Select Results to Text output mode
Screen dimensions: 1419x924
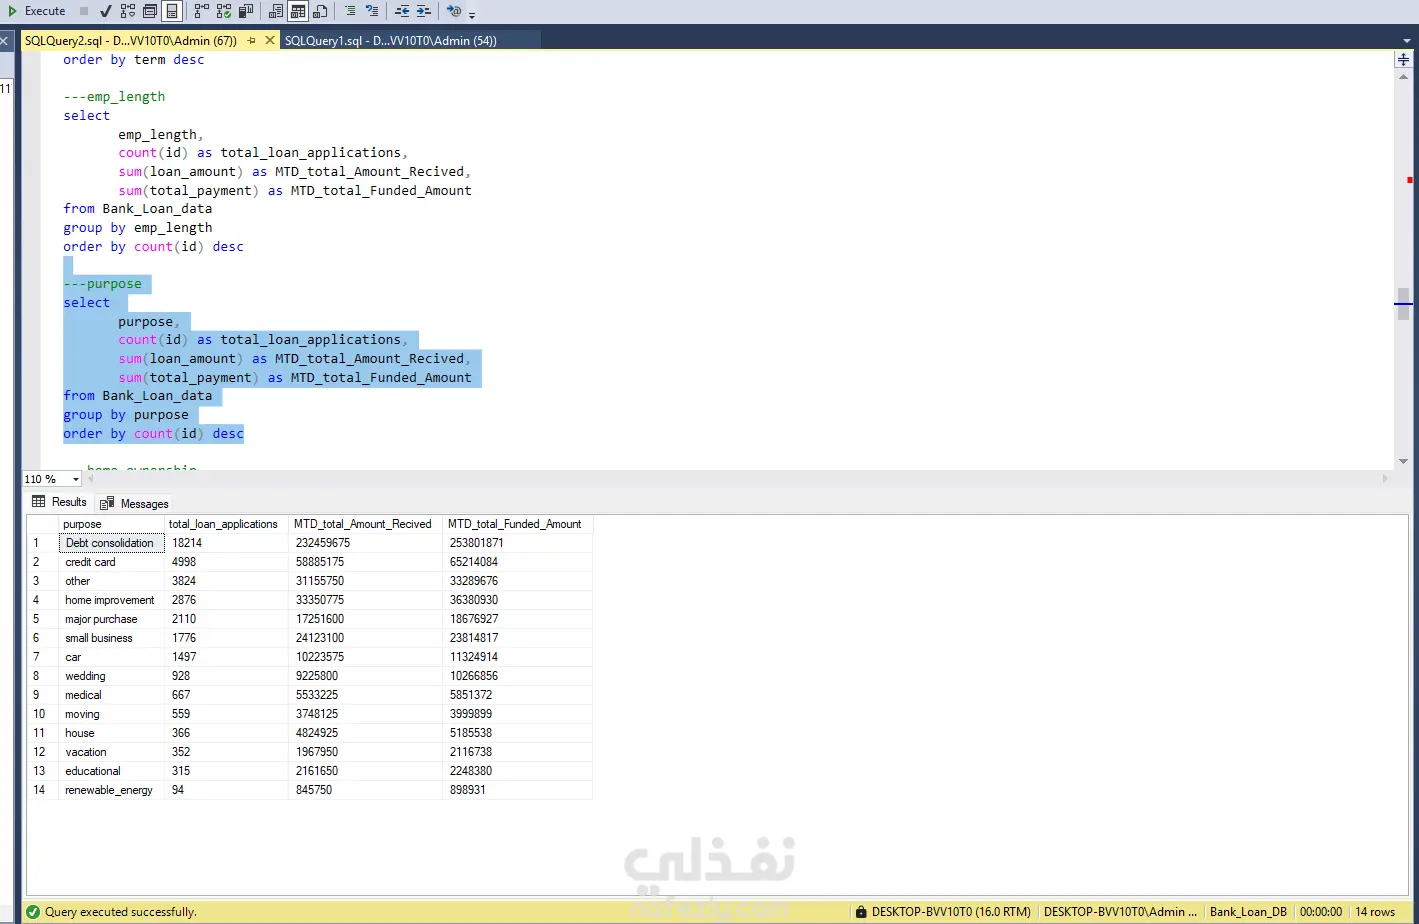[x=276, y=11]
